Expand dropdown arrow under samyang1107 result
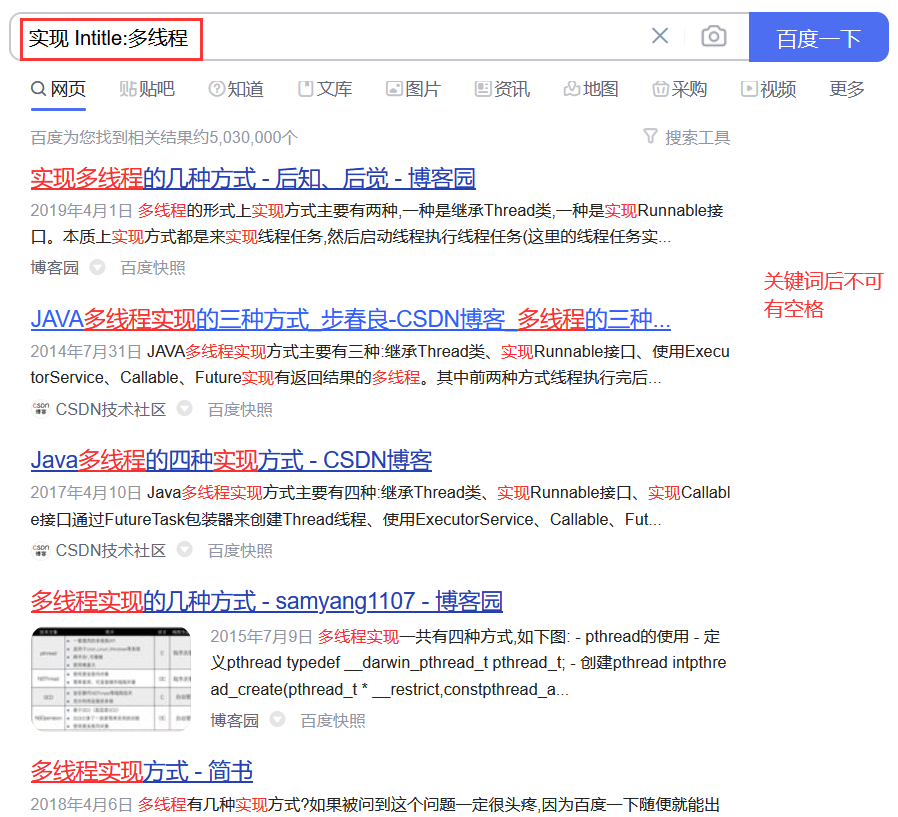The image size is (898, 817). [x=277, y=719]
